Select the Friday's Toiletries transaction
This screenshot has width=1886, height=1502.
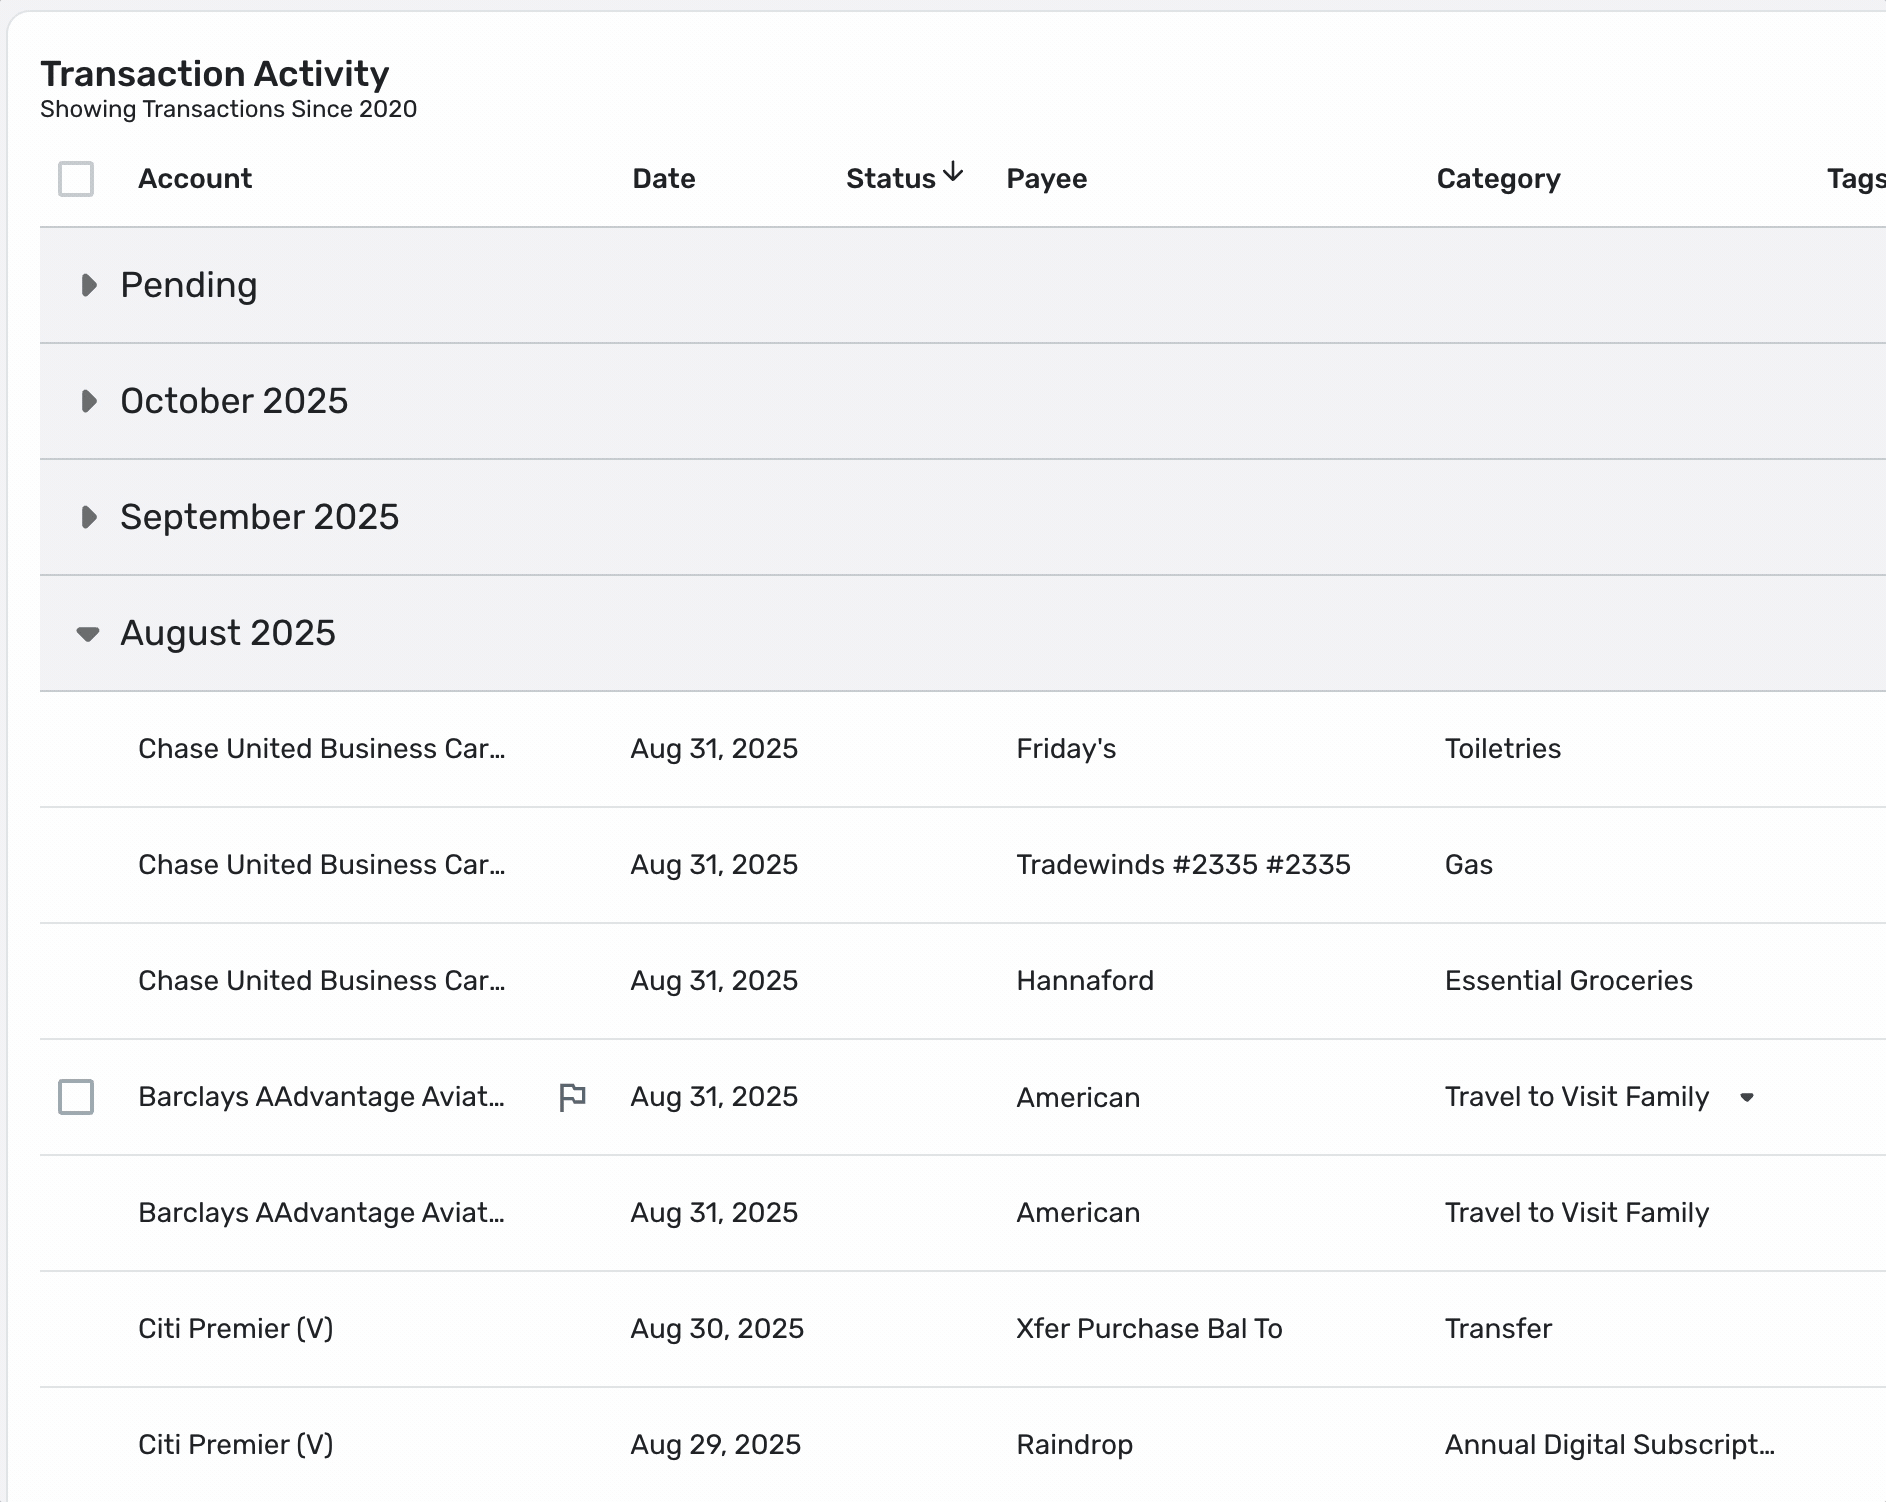1066,749
